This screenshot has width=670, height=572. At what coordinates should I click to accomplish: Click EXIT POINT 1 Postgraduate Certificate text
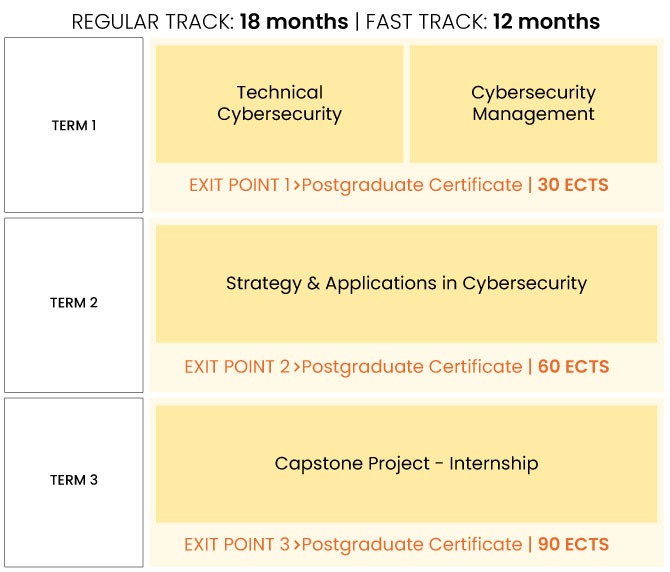[356, 185]
